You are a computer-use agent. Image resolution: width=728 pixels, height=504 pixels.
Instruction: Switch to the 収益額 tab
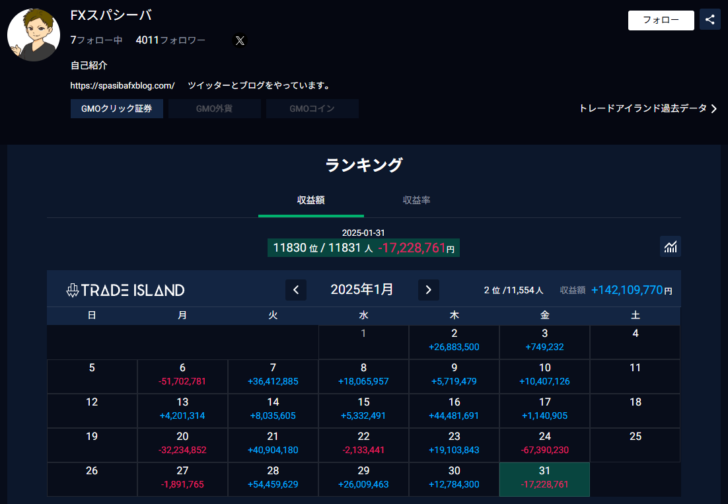coord(310,200)
